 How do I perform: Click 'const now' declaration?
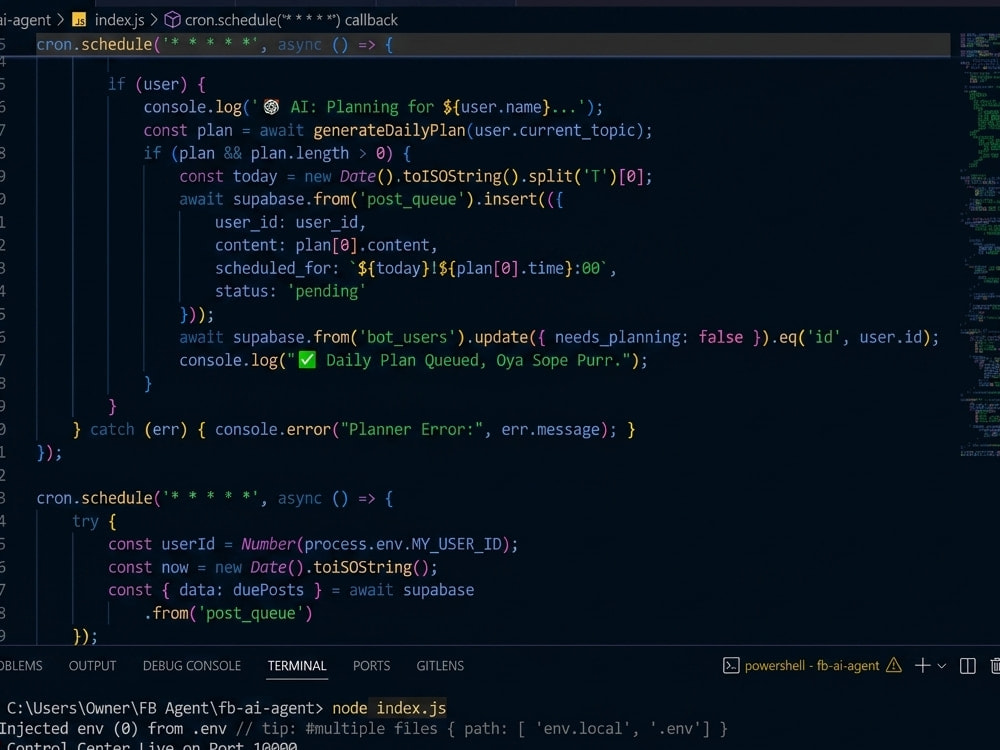point(148,567)
